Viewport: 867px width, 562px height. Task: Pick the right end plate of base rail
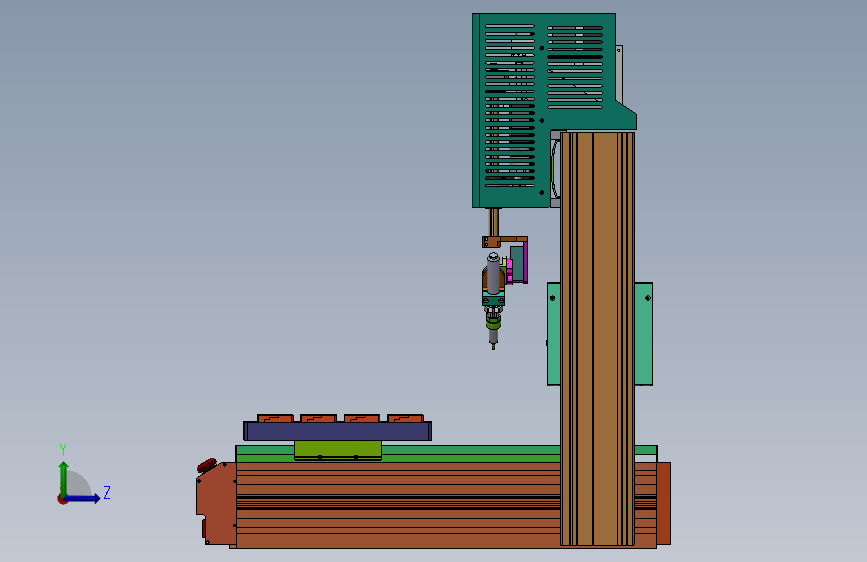point(664,503)
